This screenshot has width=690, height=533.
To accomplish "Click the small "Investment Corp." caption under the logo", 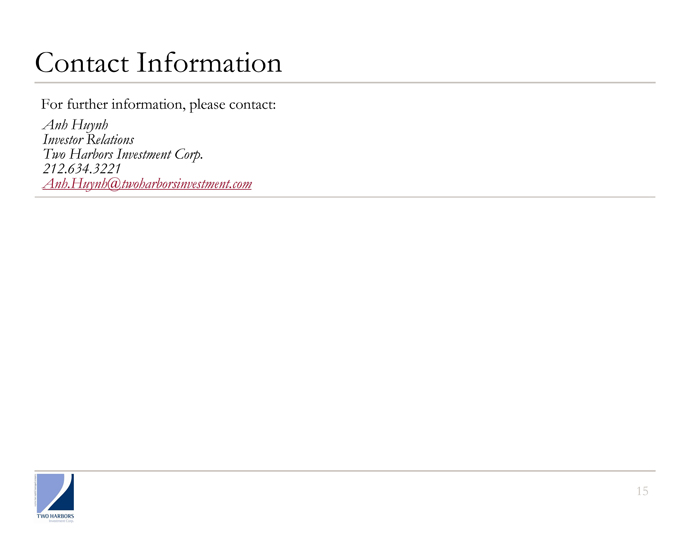I will pyautogui.click(x=61, y=521).
